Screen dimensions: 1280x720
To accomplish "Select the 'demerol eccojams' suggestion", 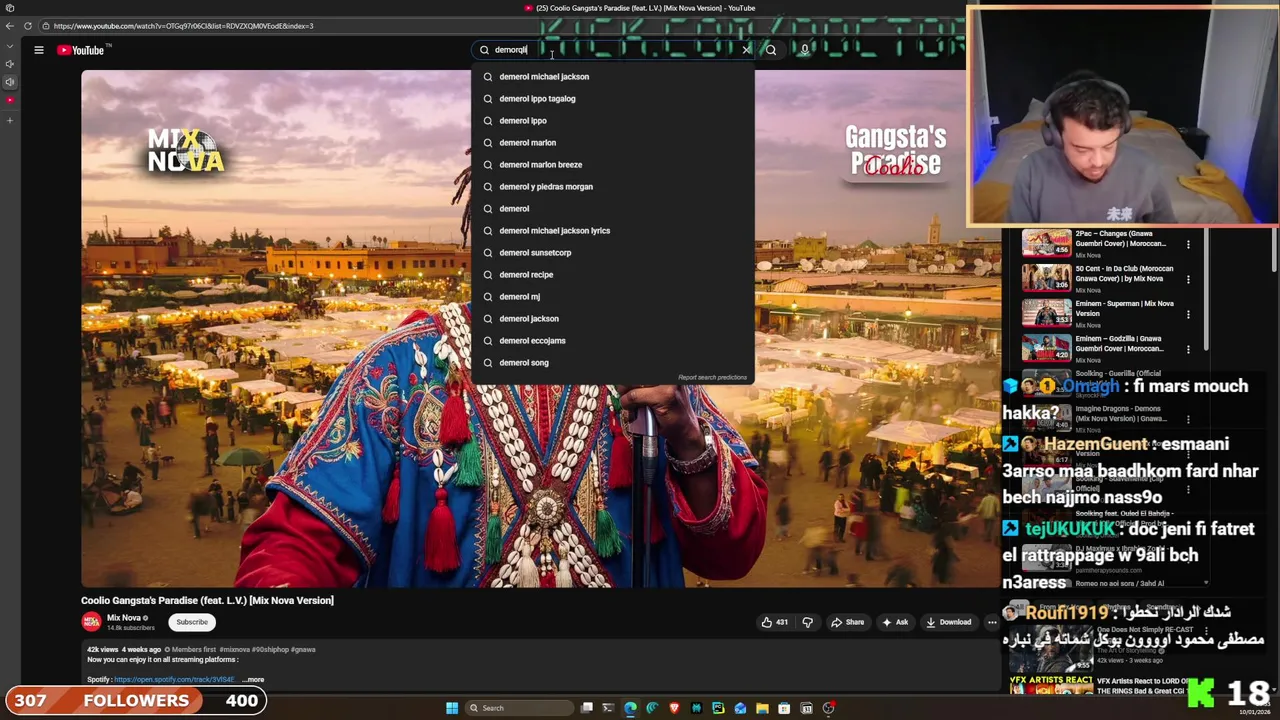I will pos(613,341).
